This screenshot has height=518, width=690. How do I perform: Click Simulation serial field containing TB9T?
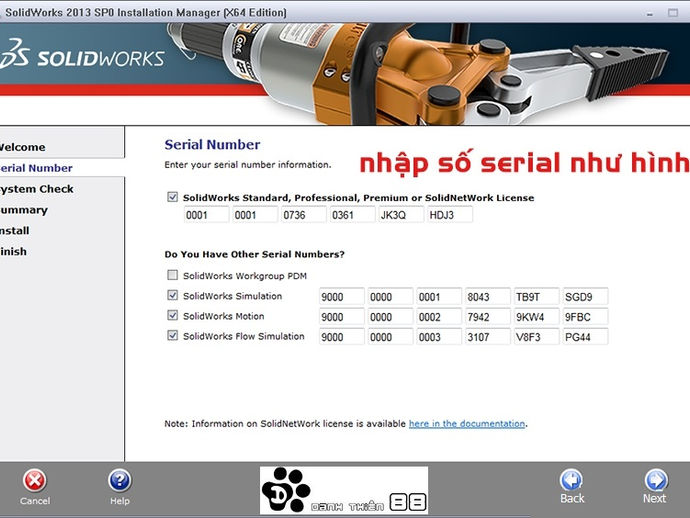(x=536, y=297)
